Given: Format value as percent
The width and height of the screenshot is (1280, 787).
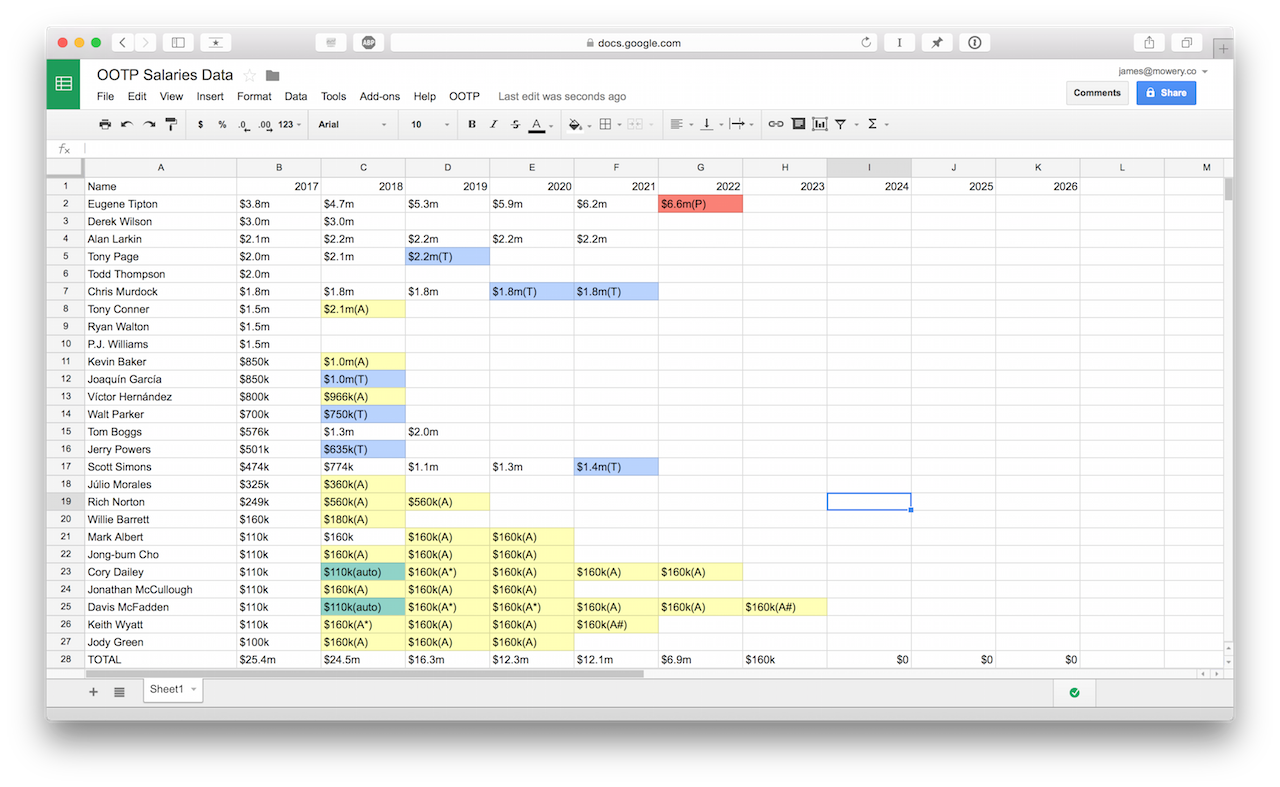Looking at the screenshot, I should (220, 124).
